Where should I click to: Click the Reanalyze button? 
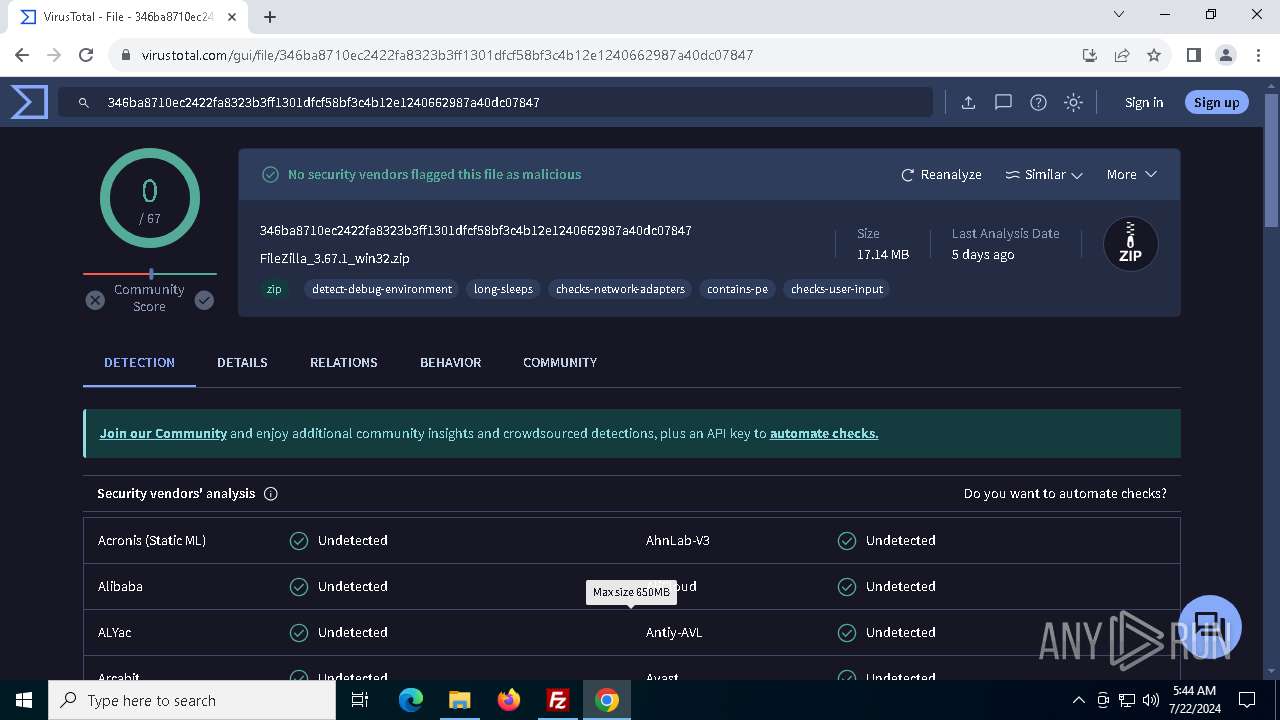tap(941, 174)
